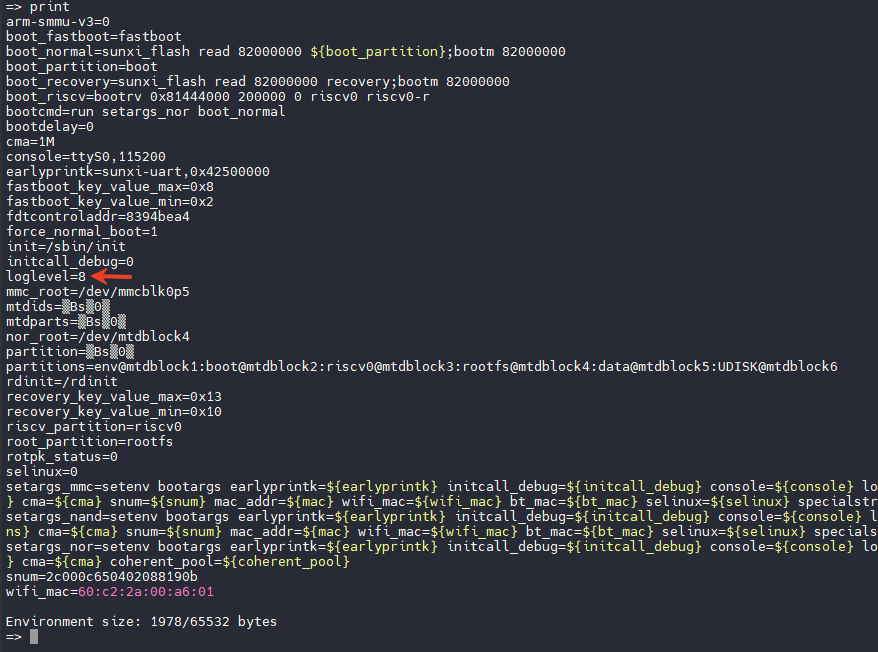
Task: Click the Environment size text line
Action: click(x=141, y=622)
